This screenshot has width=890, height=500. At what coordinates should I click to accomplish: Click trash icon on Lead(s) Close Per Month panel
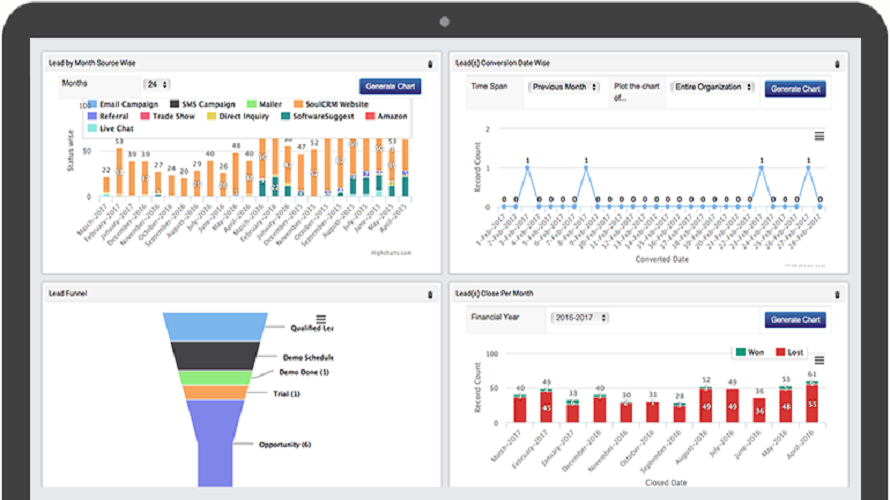pyautogui.click(x=836, y=294)
